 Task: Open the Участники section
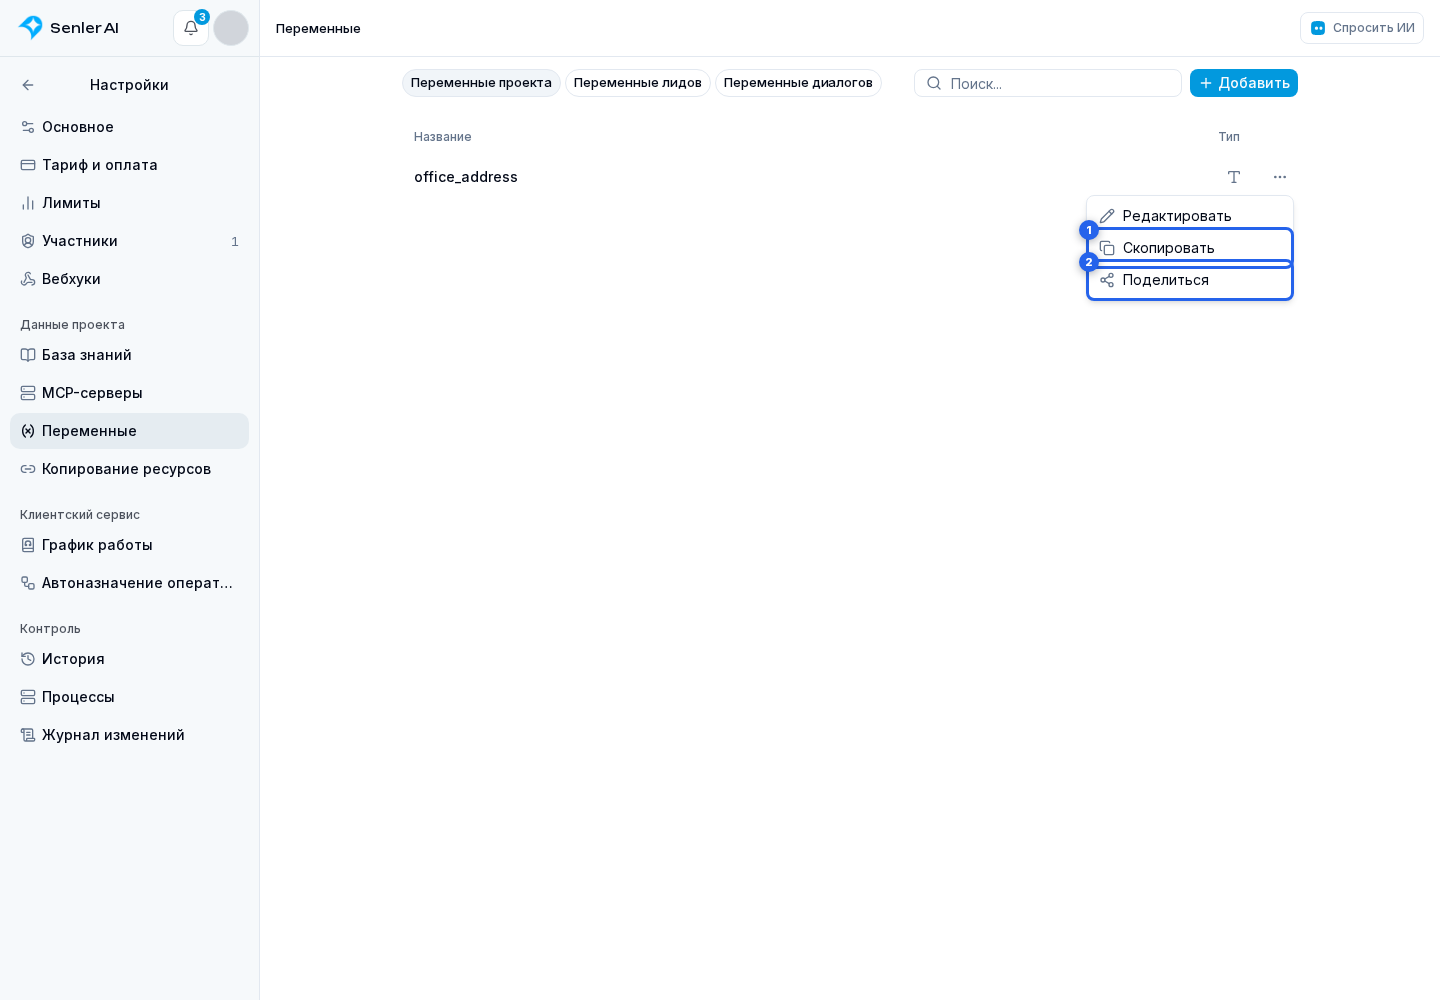(x=129, y=241)
